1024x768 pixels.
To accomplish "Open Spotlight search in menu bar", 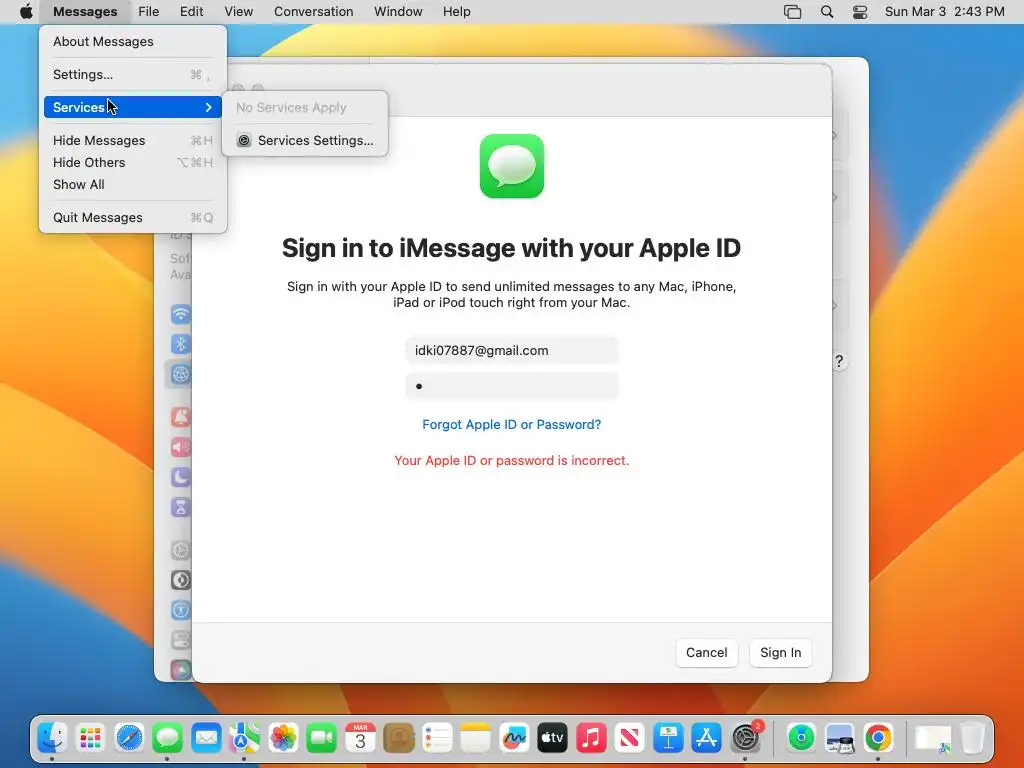I will (x=827, y=12).
